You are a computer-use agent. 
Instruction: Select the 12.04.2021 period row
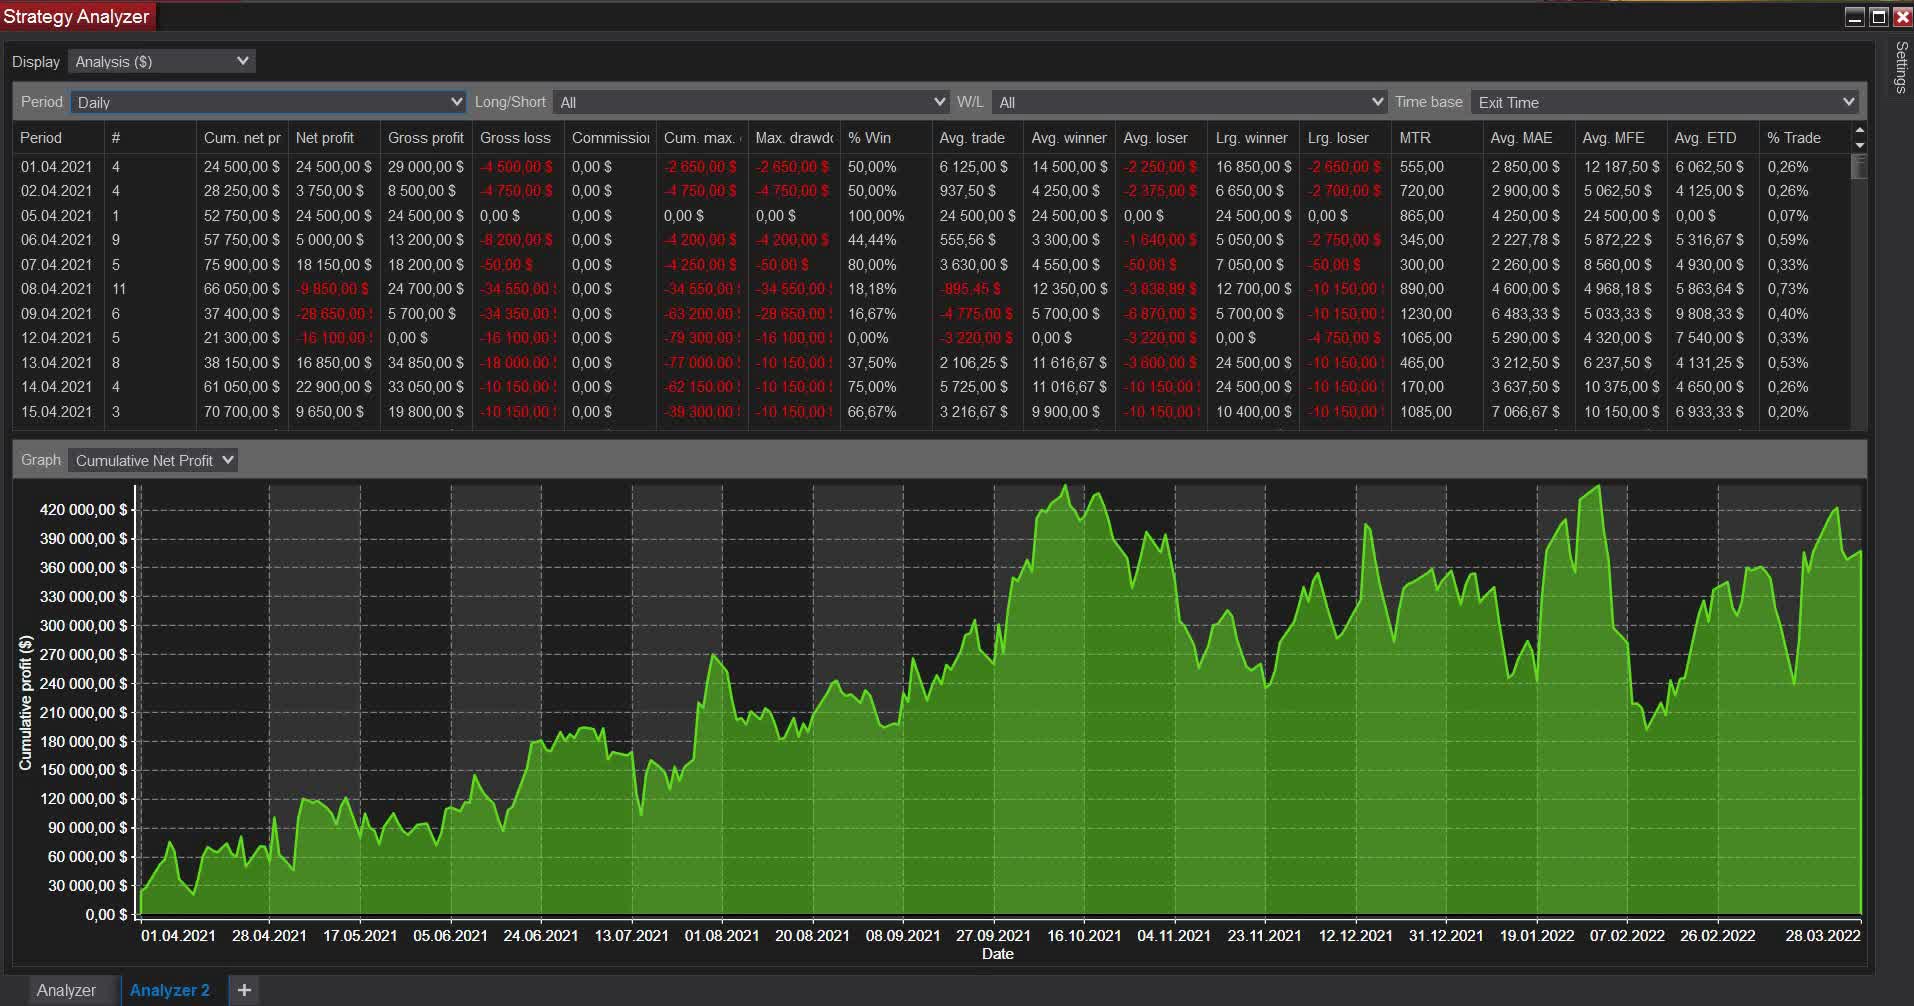click(933, 338)
